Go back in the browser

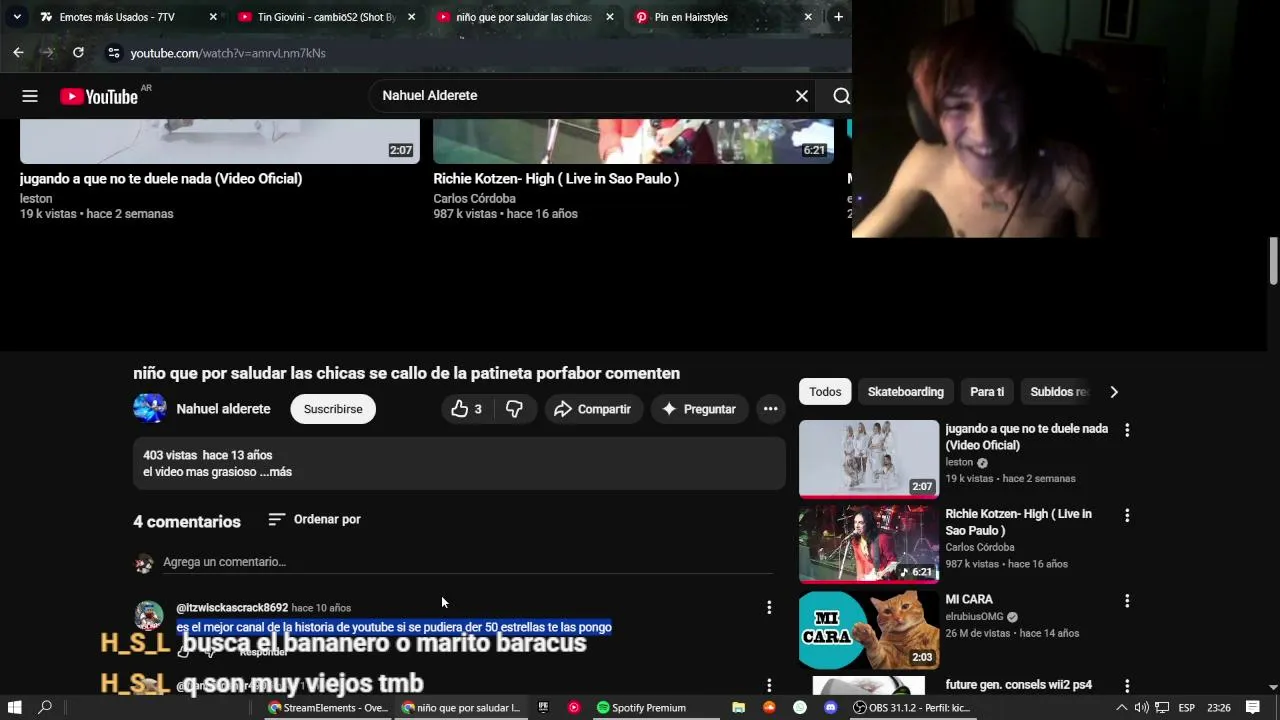click(18, 52)
